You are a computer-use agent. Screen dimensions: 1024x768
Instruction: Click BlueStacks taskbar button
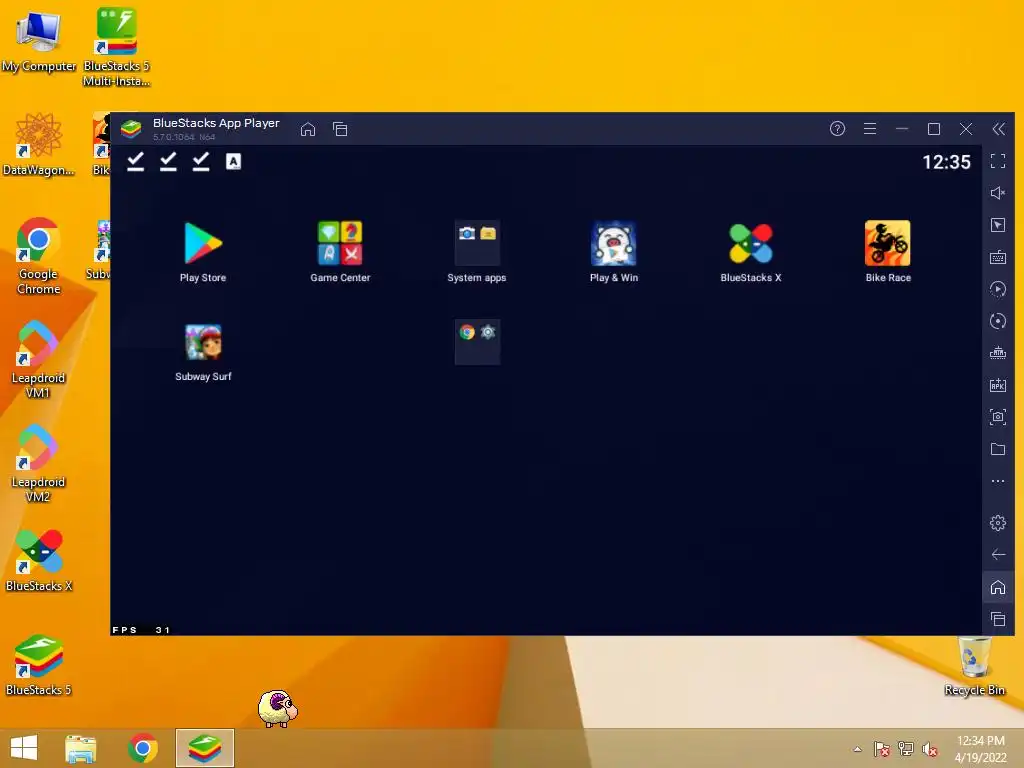pos(204,748)
